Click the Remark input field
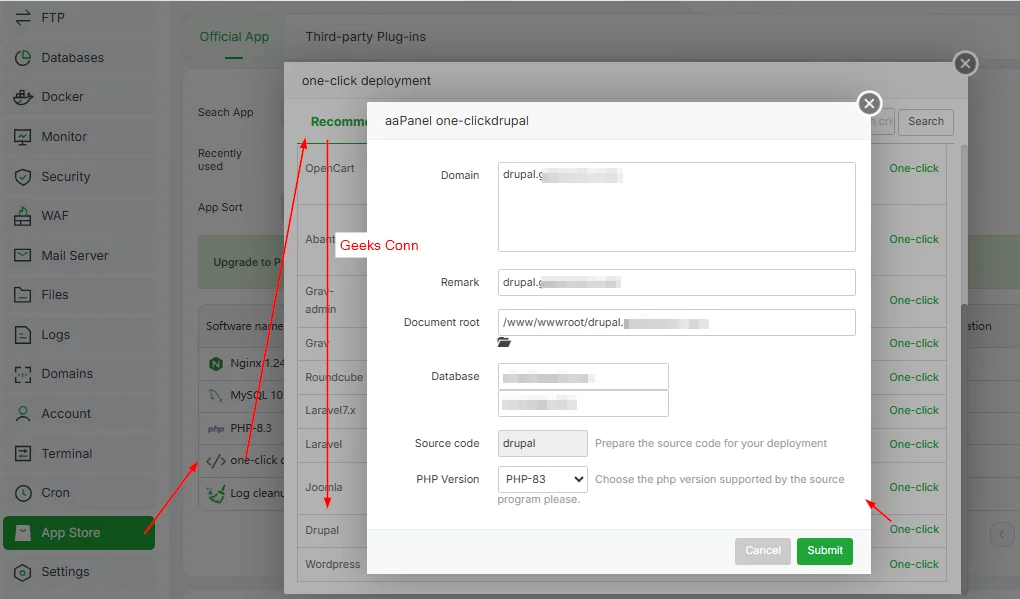1020x599 pixels. click(676, 283)
